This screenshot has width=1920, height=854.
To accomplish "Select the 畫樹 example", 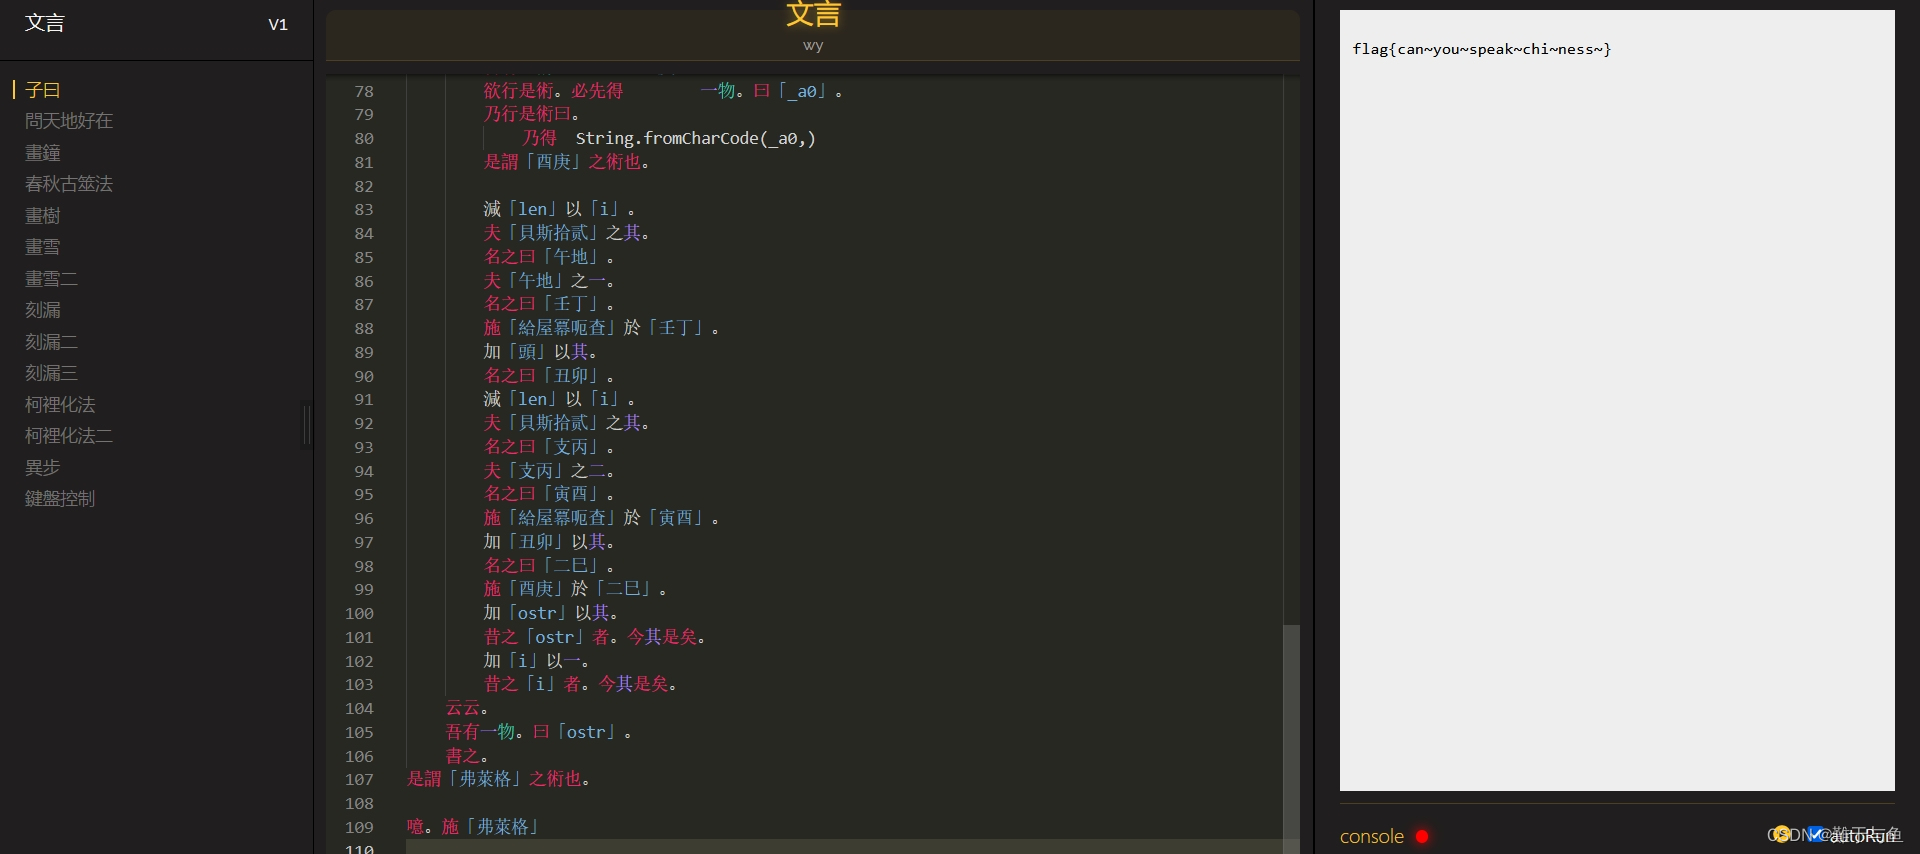I will click(43, 216).
